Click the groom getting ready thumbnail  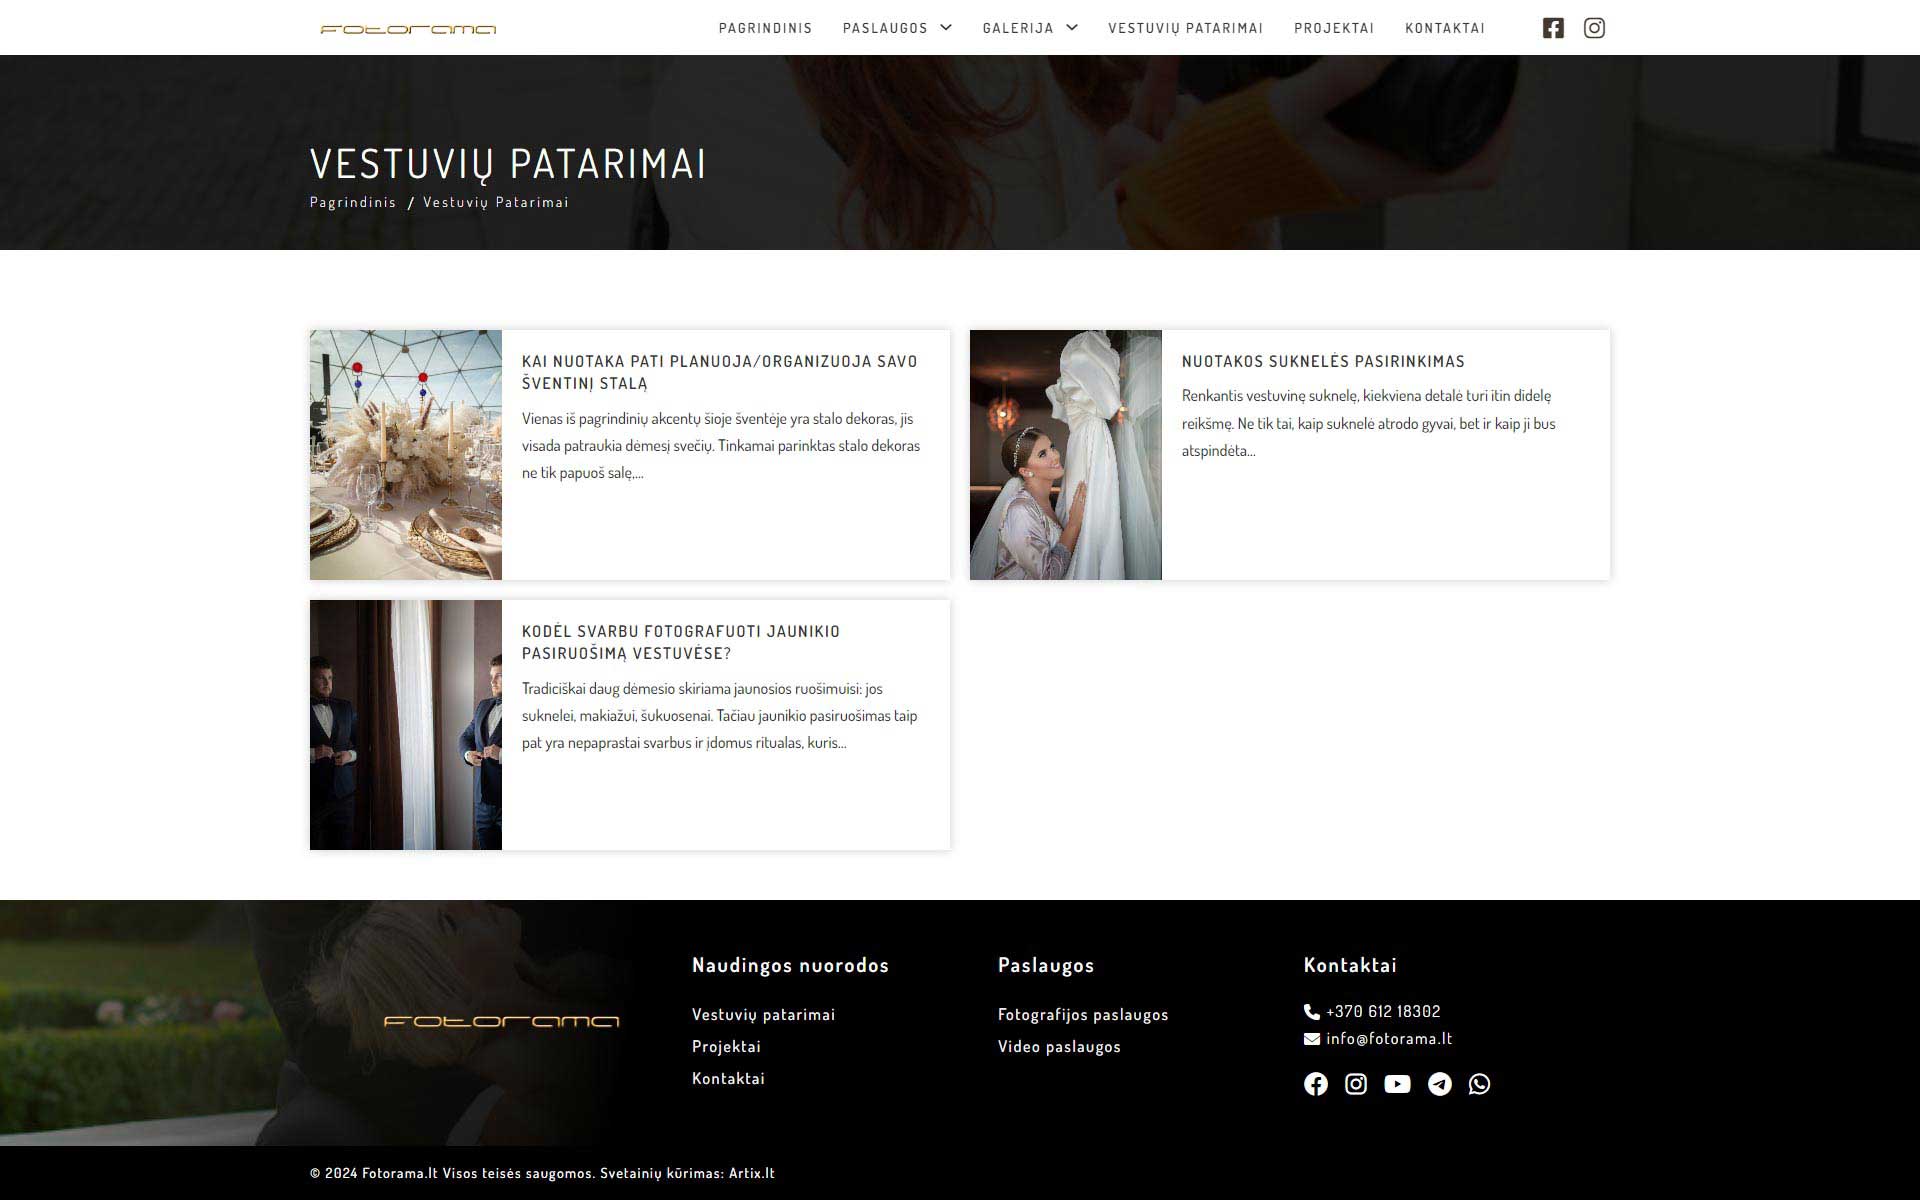click(406, 725)
